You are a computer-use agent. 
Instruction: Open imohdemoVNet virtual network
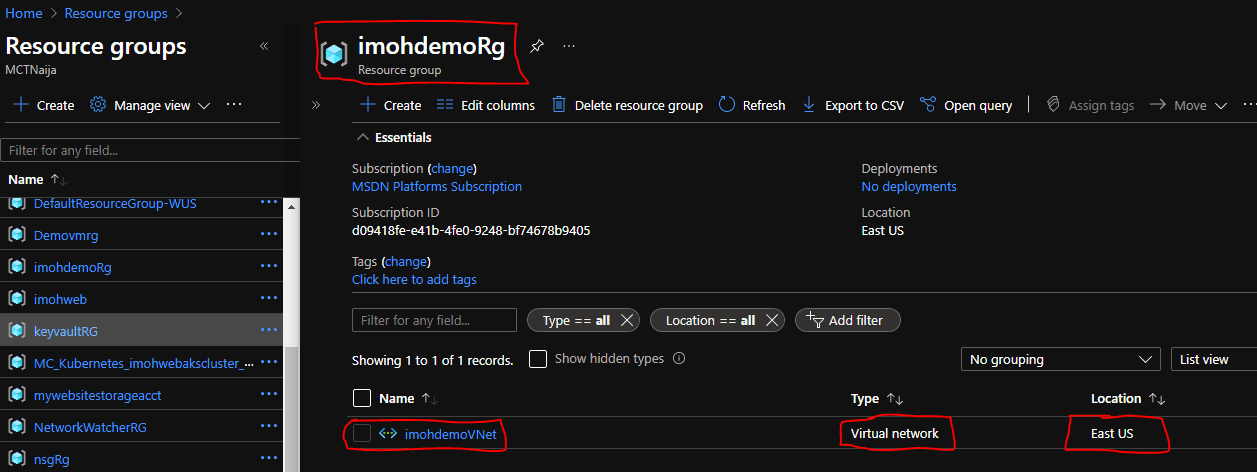click(450, 434)
